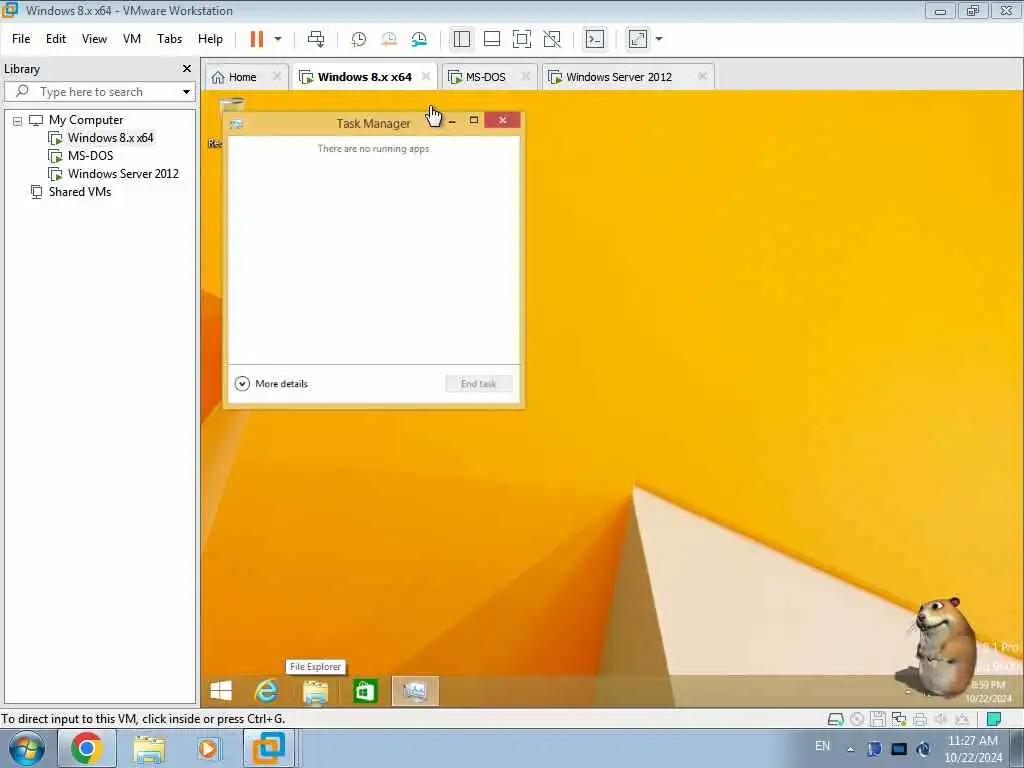Expand More details in Task Manager

[271, 384]
